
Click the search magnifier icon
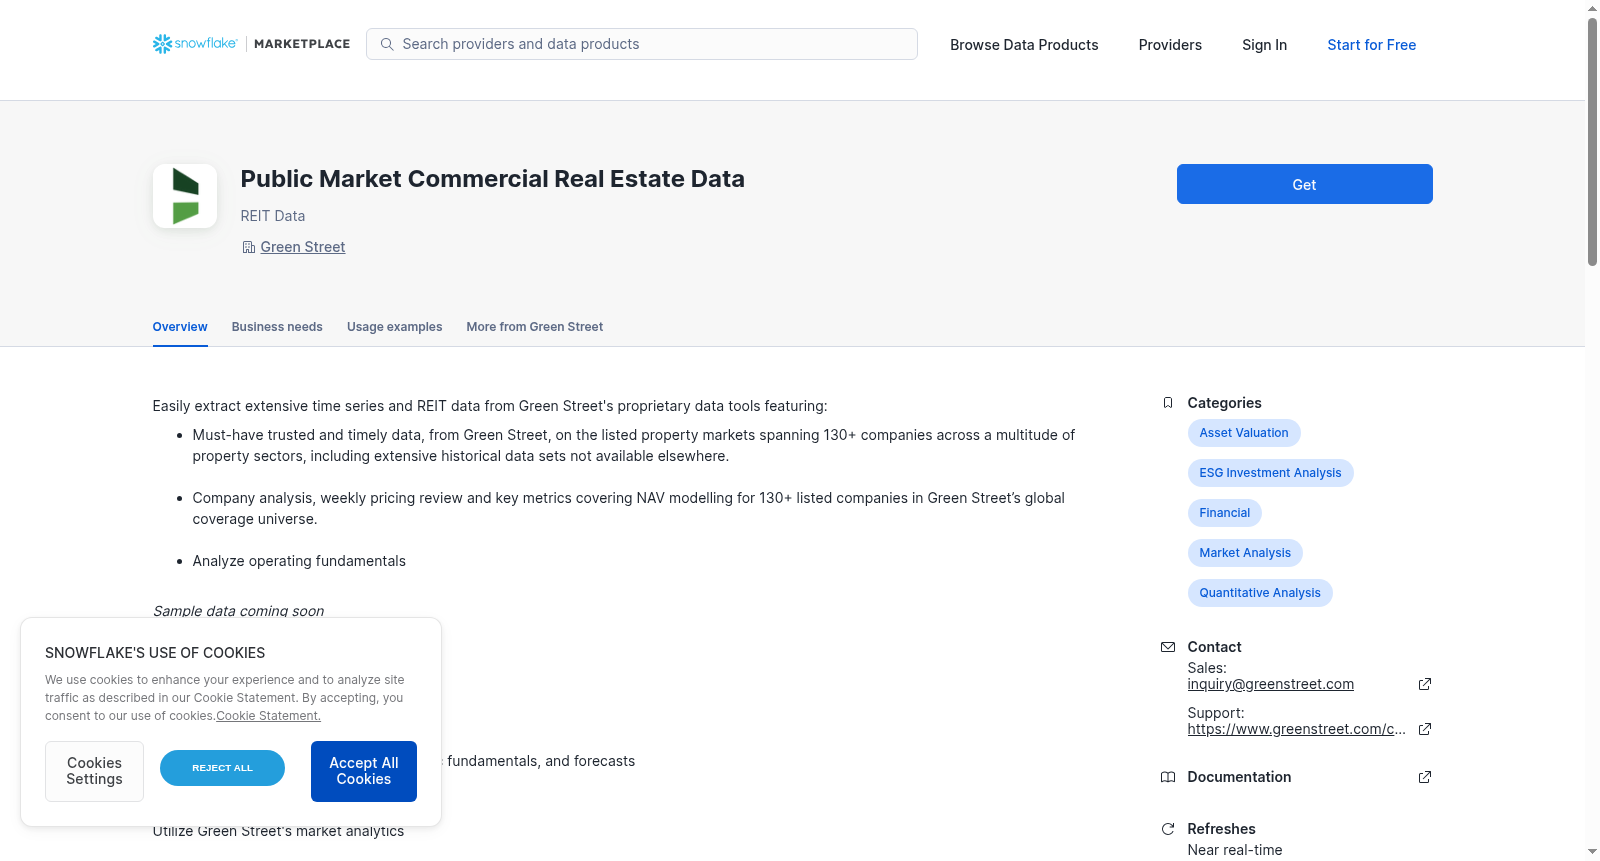387,44
